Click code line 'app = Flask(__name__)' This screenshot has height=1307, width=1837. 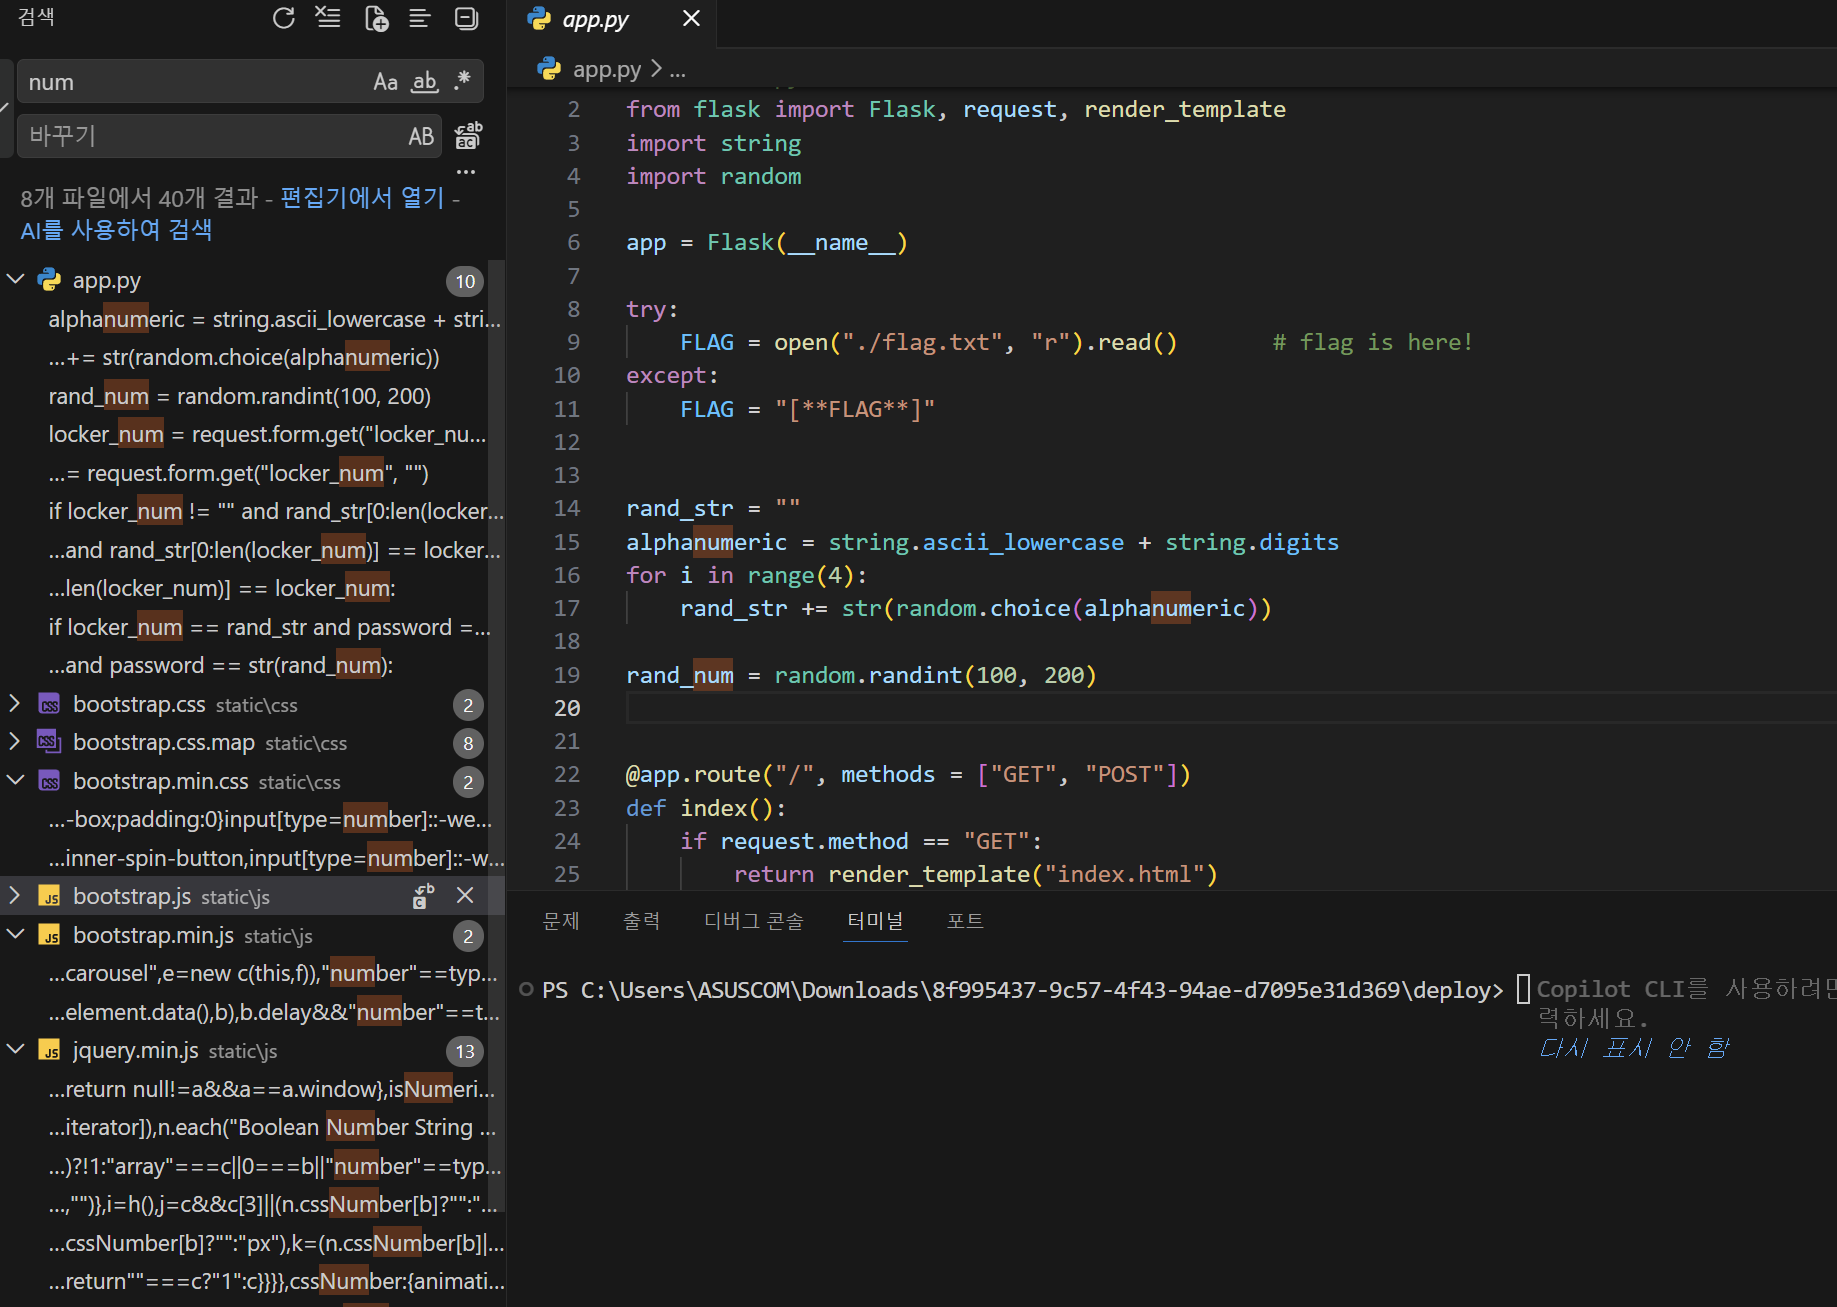click(x=766, y=243)
